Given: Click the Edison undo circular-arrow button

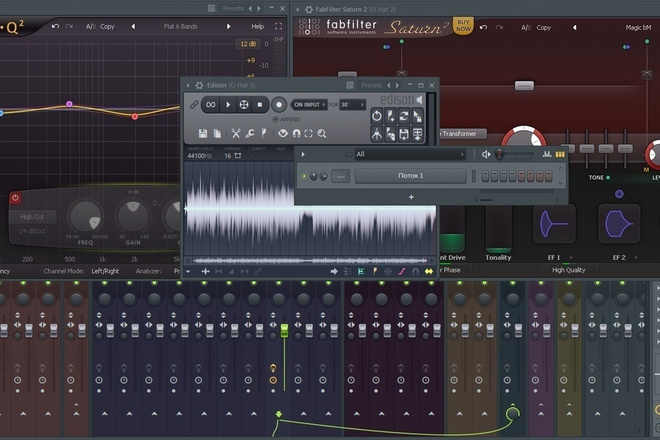Looking at the screenshot, I should coord(376,115).
